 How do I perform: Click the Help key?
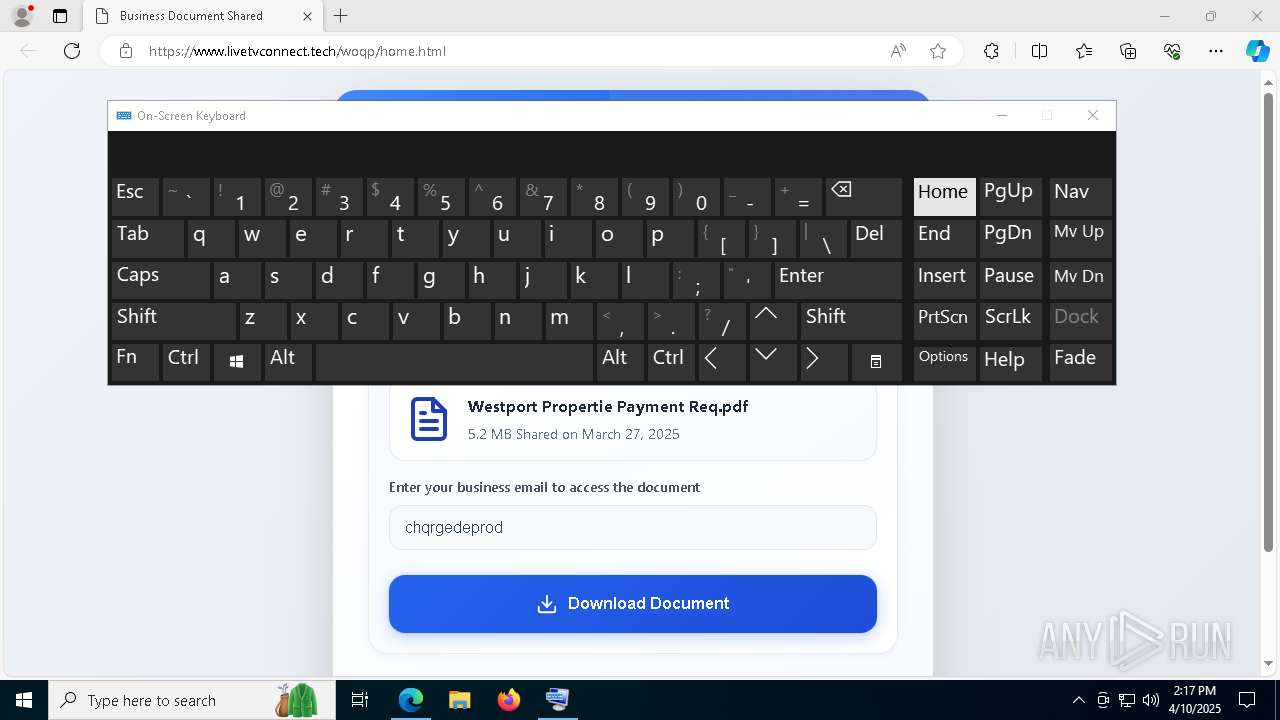[1011, 362]
